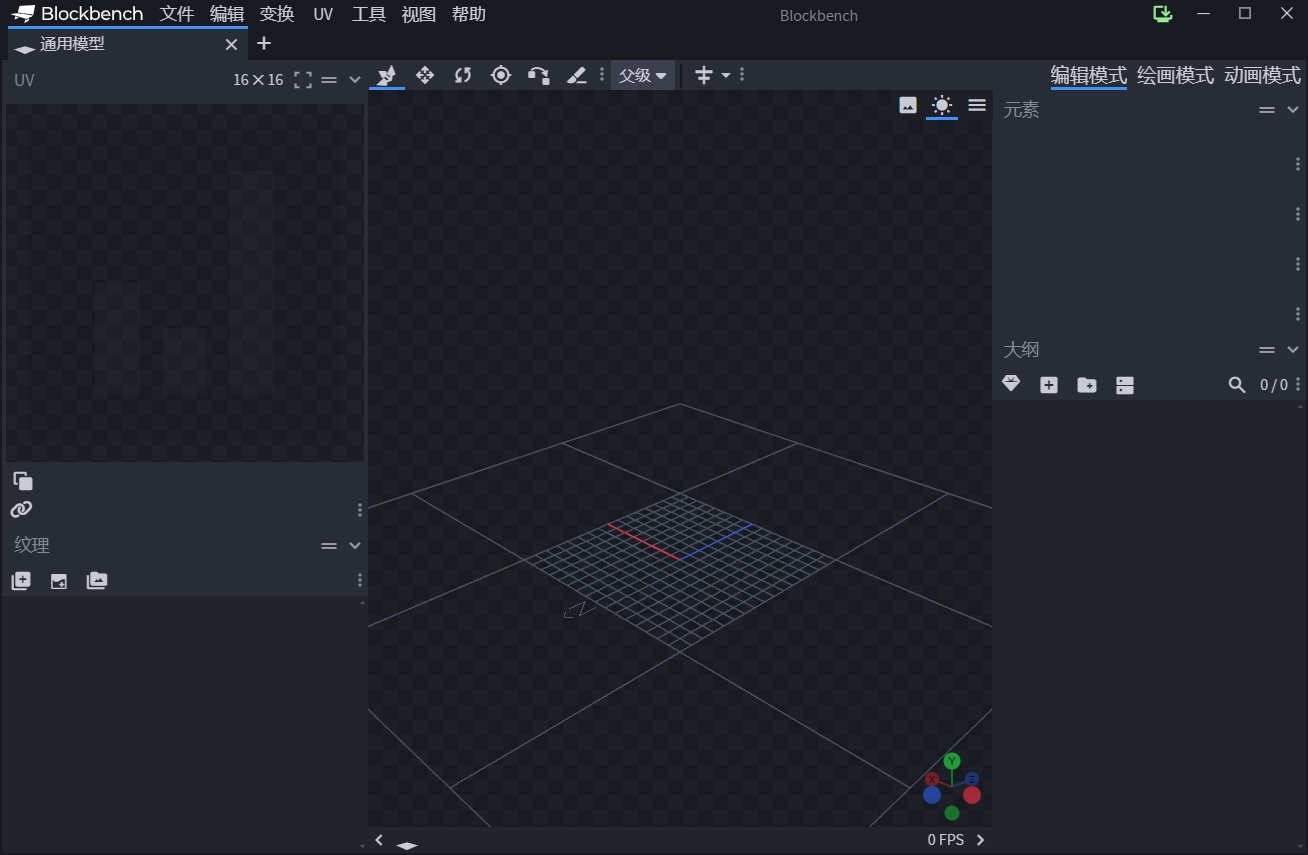Image resolution: width=1308 pixels, height=855 pixels.
Task: Open the 工具 menu
Action: pyautogui.click(x=369, y=14)
